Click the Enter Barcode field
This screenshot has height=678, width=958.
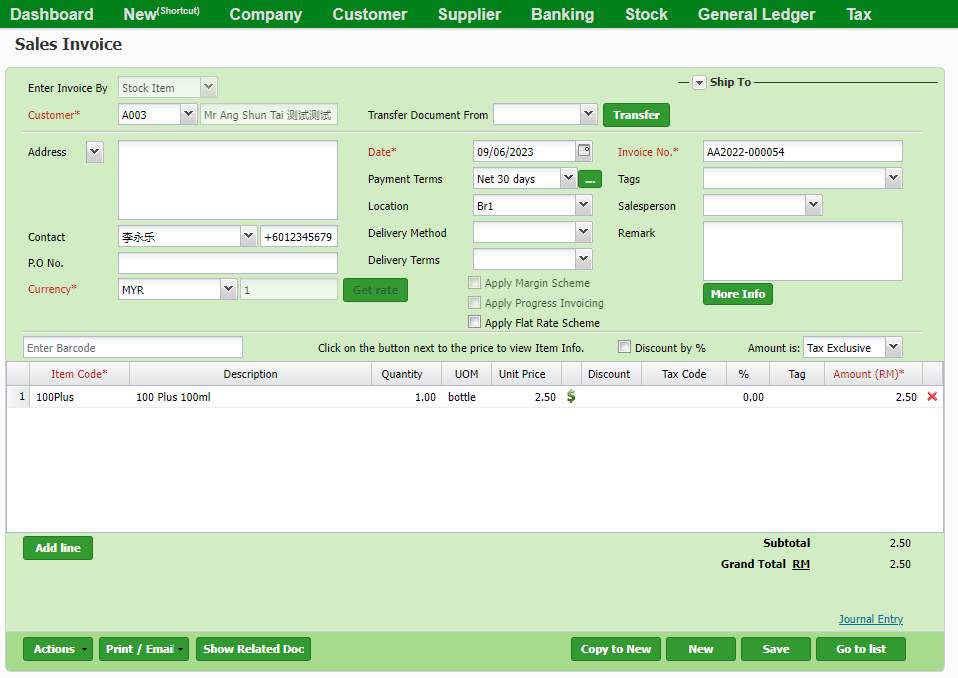(133, 347)
